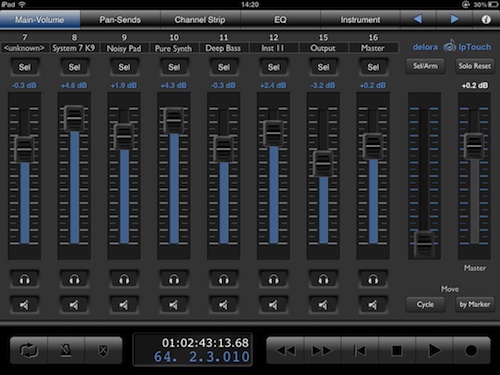The height and width of the screenshot is (375, 500).
Task: Select Pure Synth channel with Sel
Action: (174, 67)
